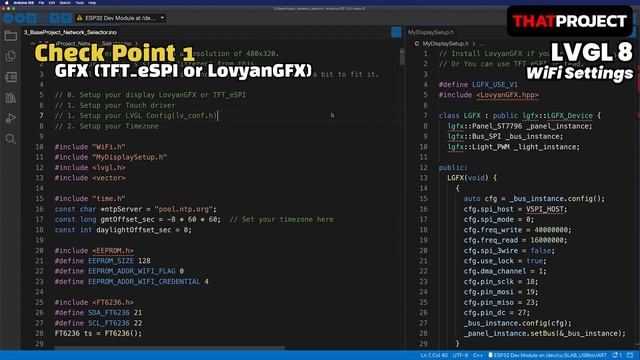Viewport: 640px width, 360px height.
Task: Click comment 'Setup your Touch driver'
Action: click(x=127, y=105)
